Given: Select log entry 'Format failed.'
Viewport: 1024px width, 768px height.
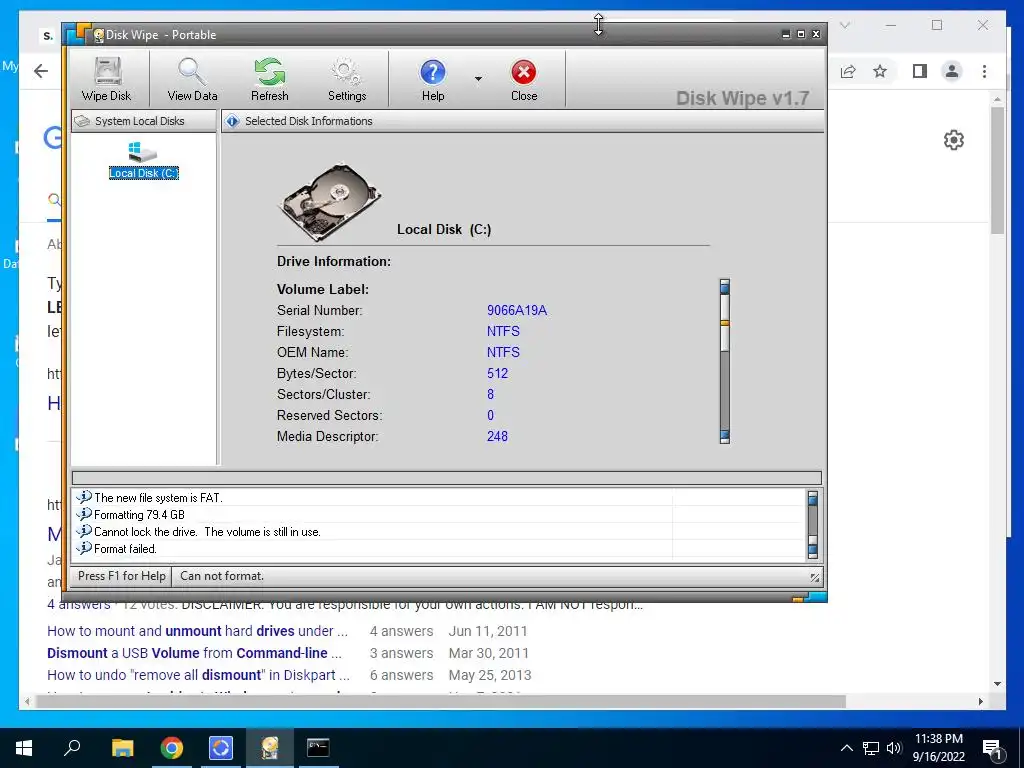Looking at the screenshot, I should [x=125, y=549].
